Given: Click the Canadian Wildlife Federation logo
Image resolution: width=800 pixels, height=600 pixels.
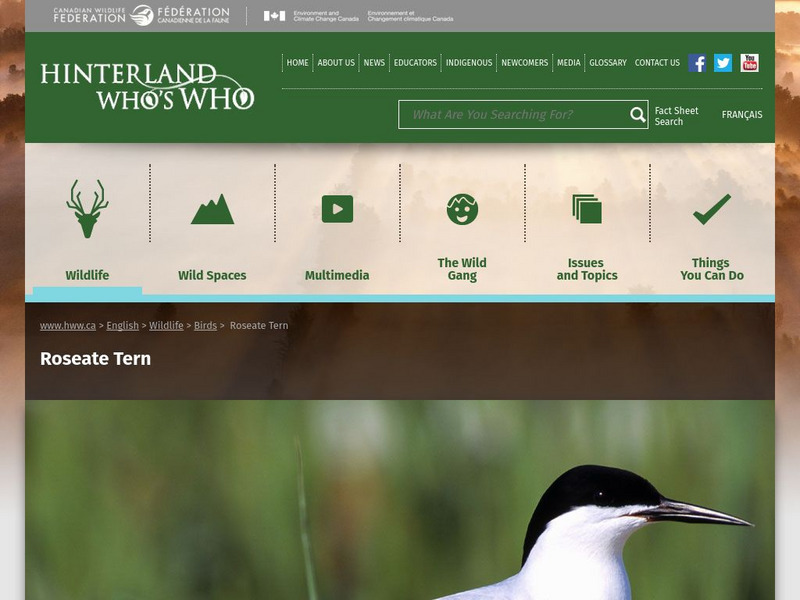Looking at the screenshot, I should point(141,16).
